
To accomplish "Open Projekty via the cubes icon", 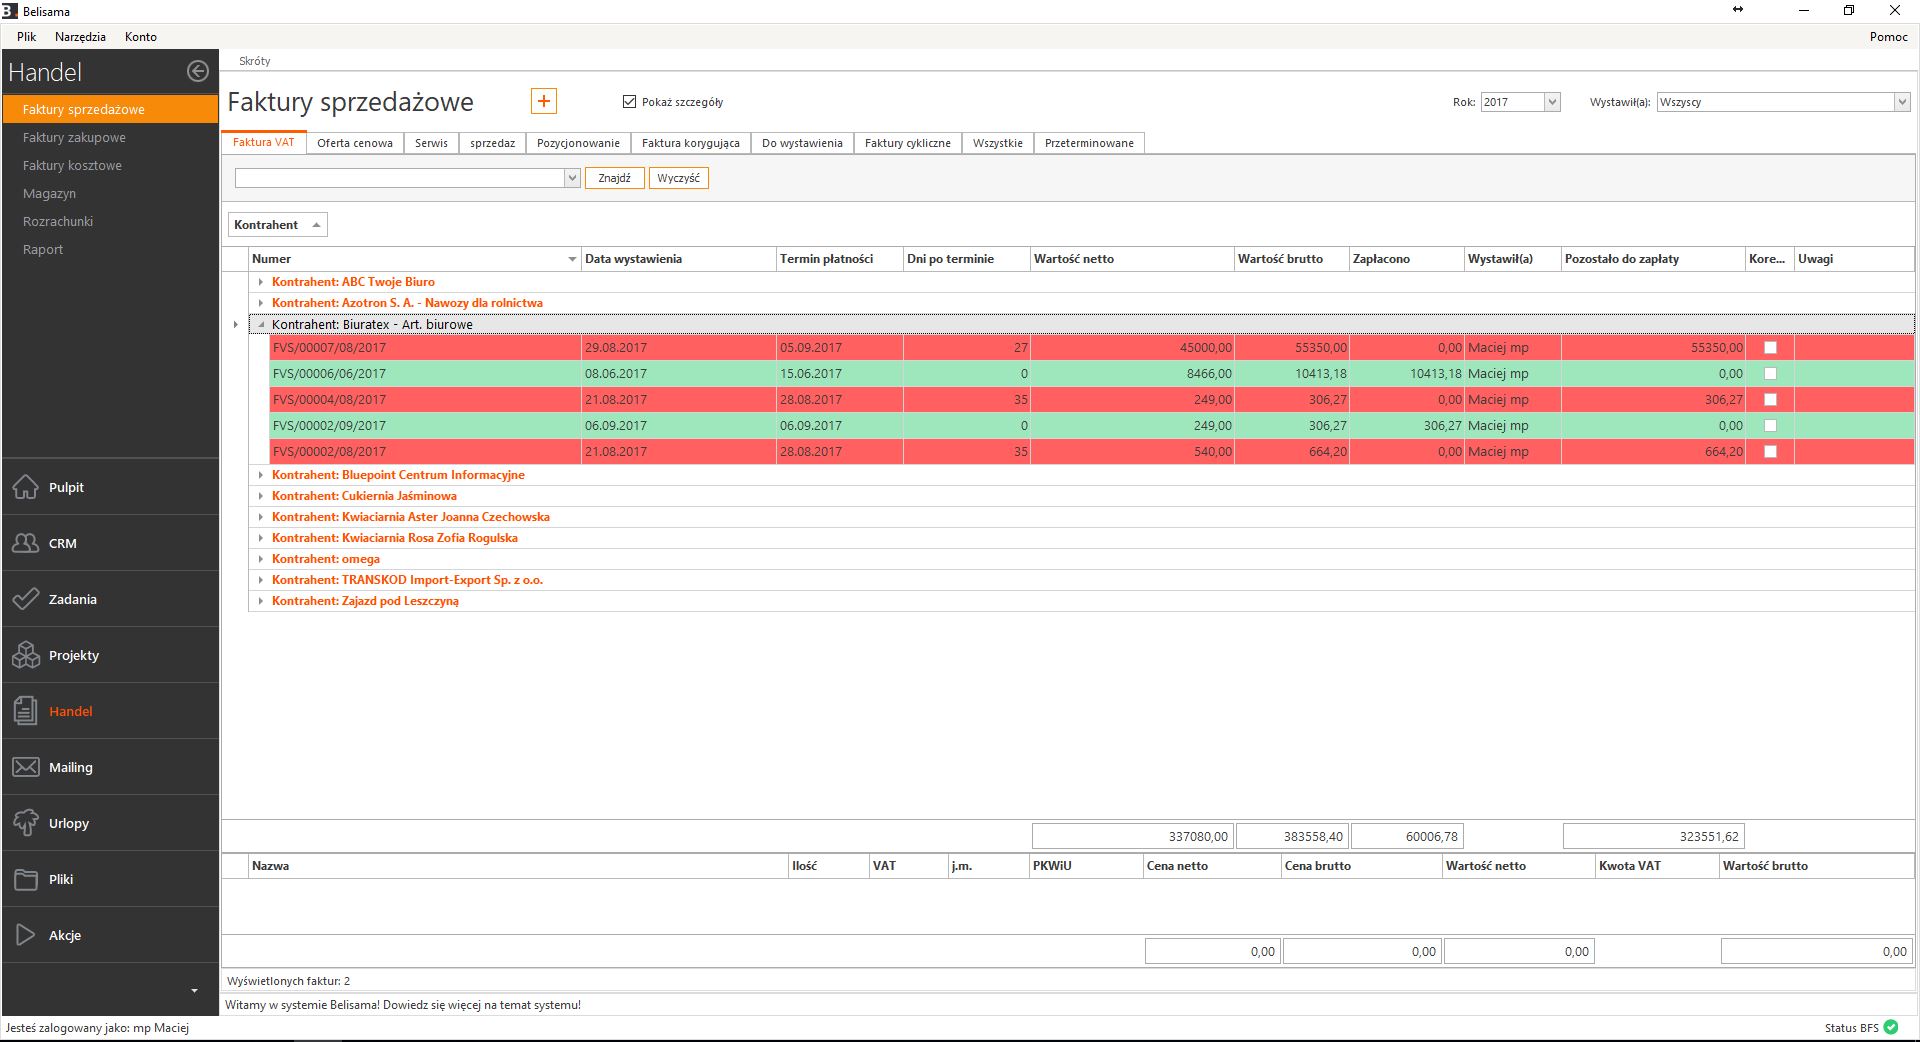I will tap(26, 655).
